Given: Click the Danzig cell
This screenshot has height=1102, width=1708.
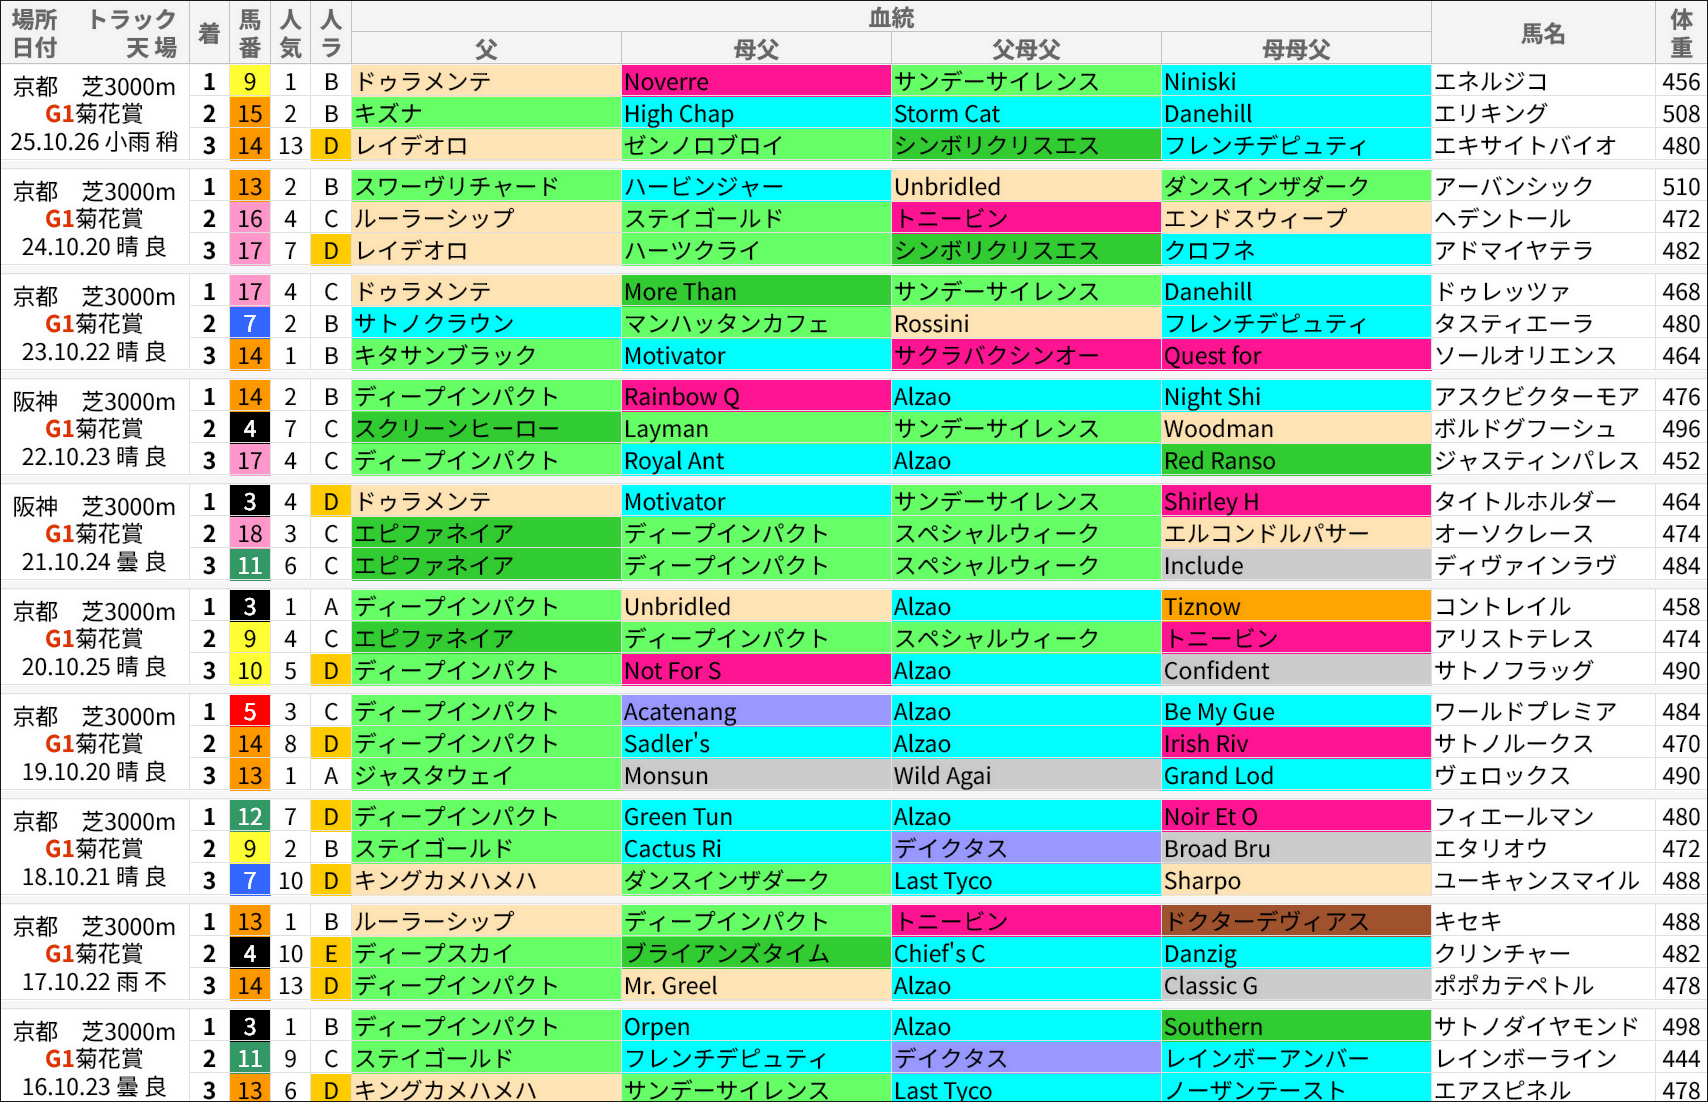Looking at the screenshot, I should pos(1296,954).
